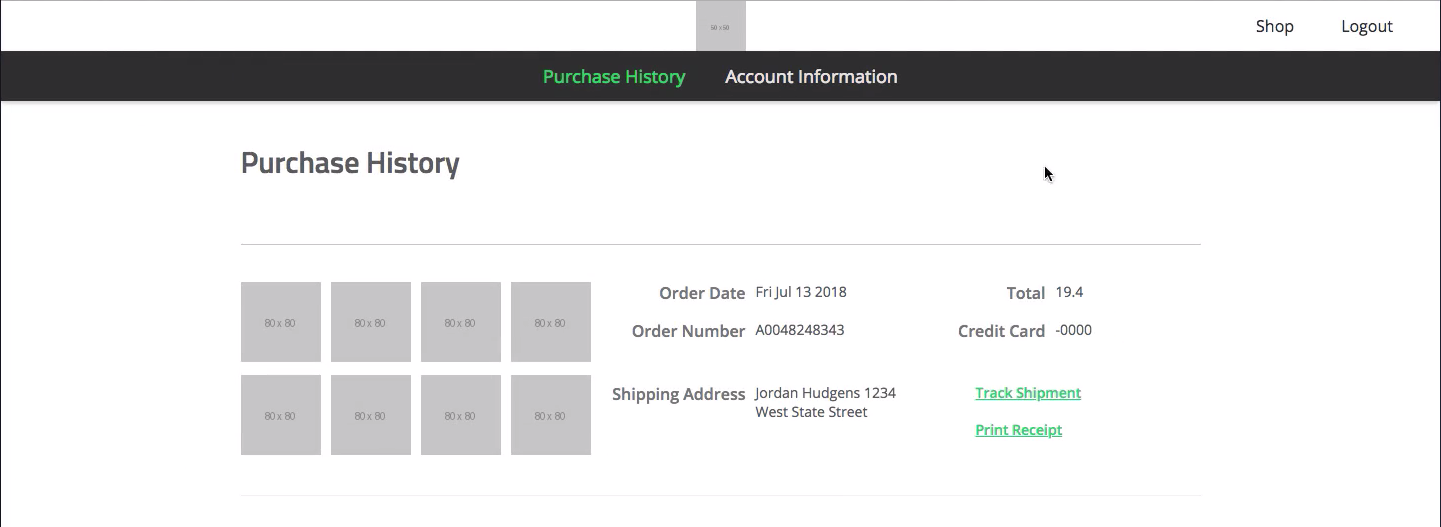1441x527 pixels.
Task: Click the Logout link
Action: [x=1366, y=26]
